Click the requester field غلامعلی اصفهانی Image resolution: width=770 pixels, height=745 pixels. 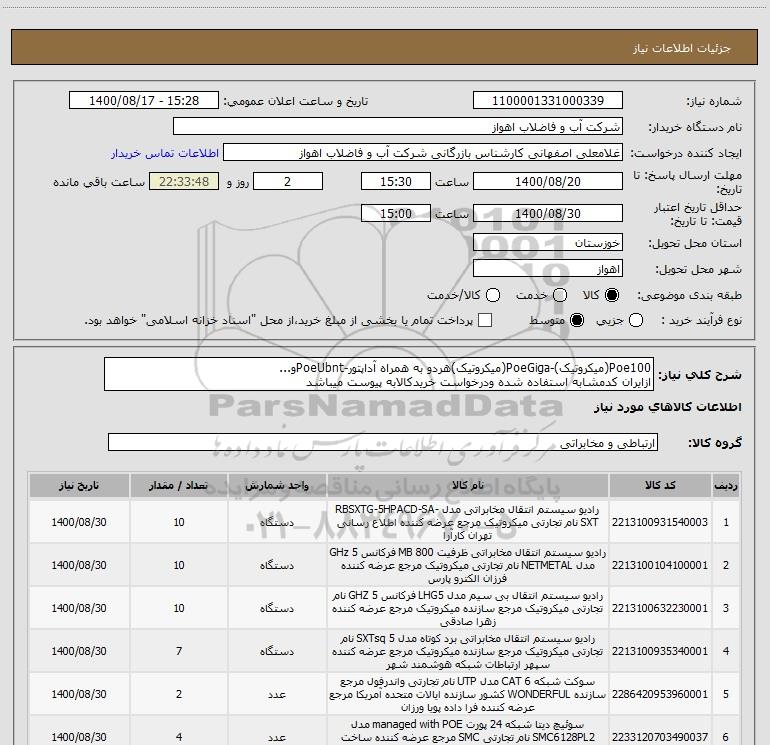(x=423, y=153)
